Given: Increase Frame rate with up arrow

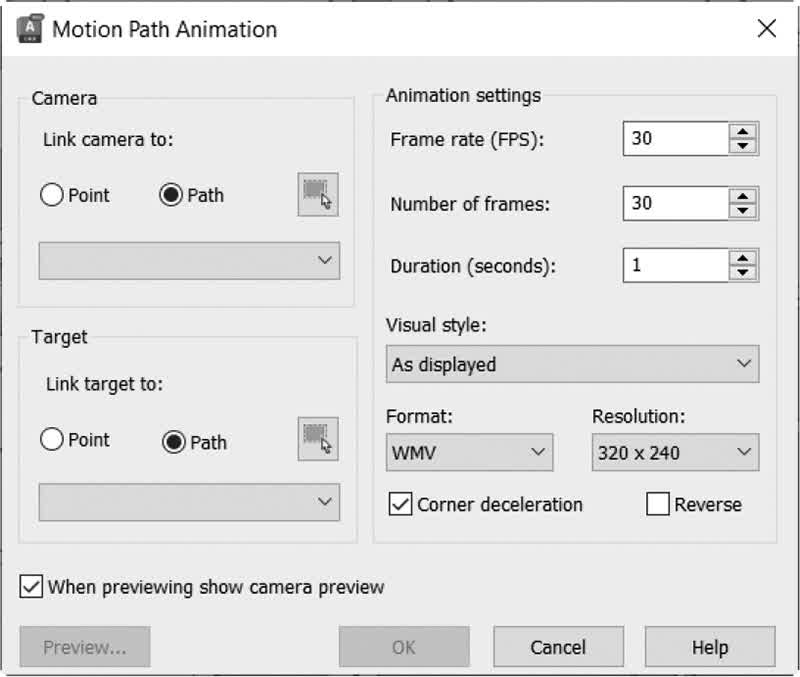Looking at the screenshot, I should (743, 131).
